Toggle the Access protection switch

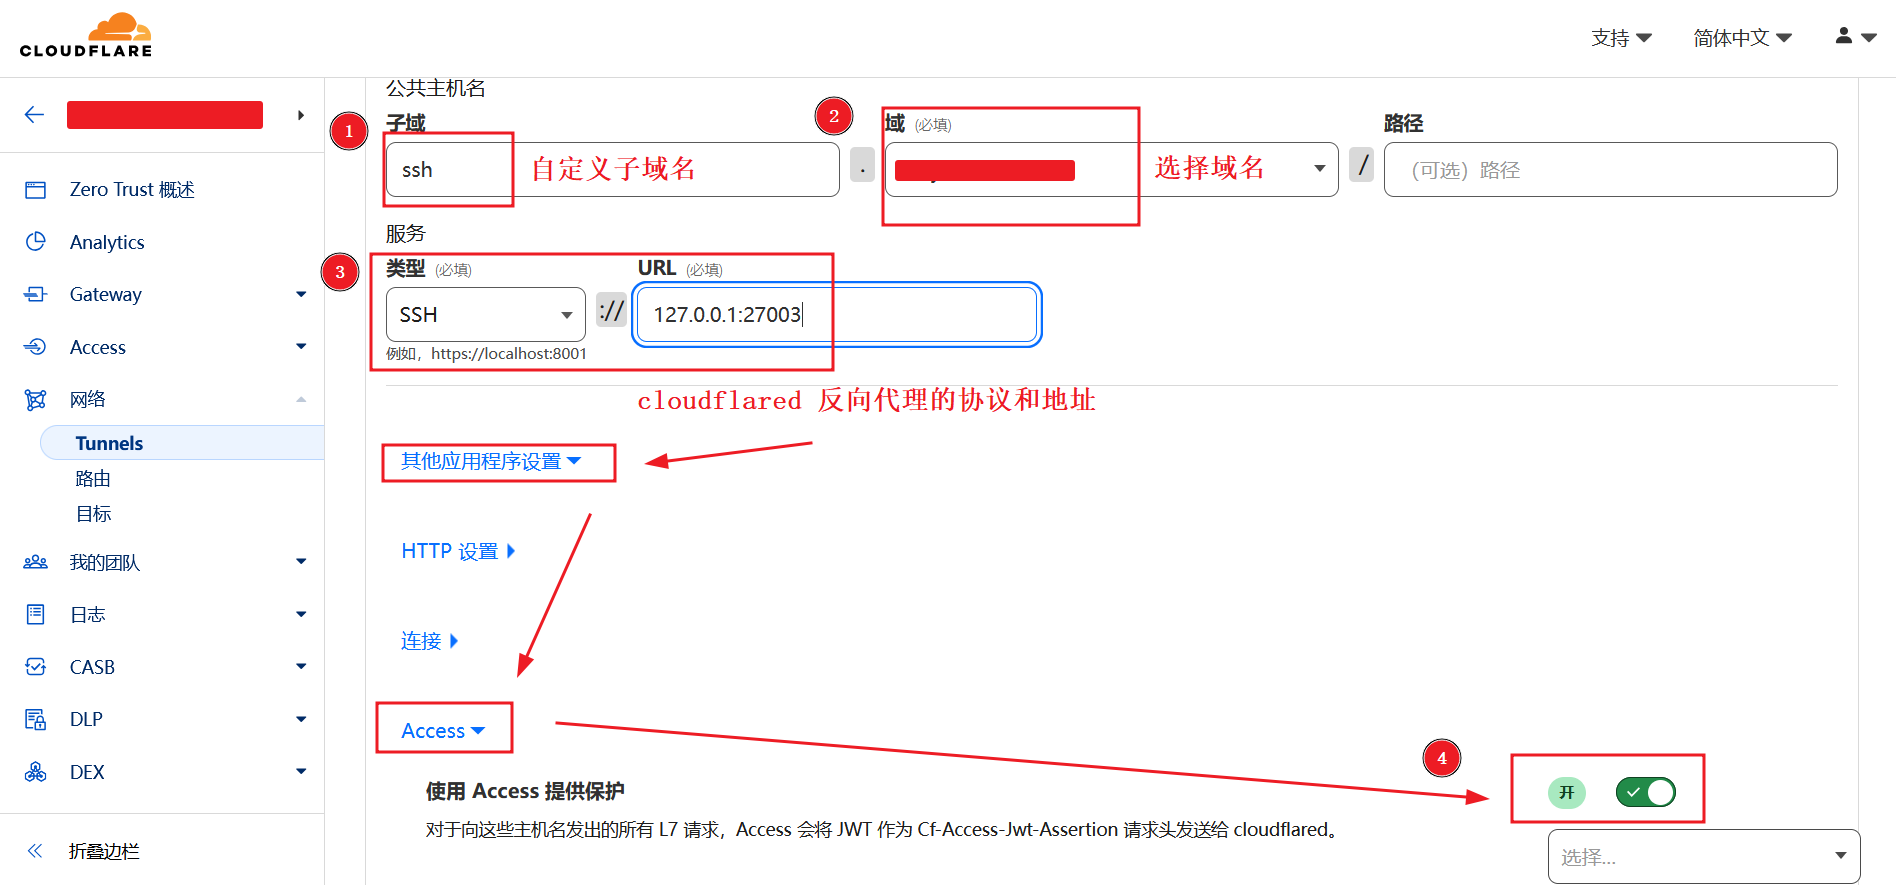click(x=1645, y=792)
